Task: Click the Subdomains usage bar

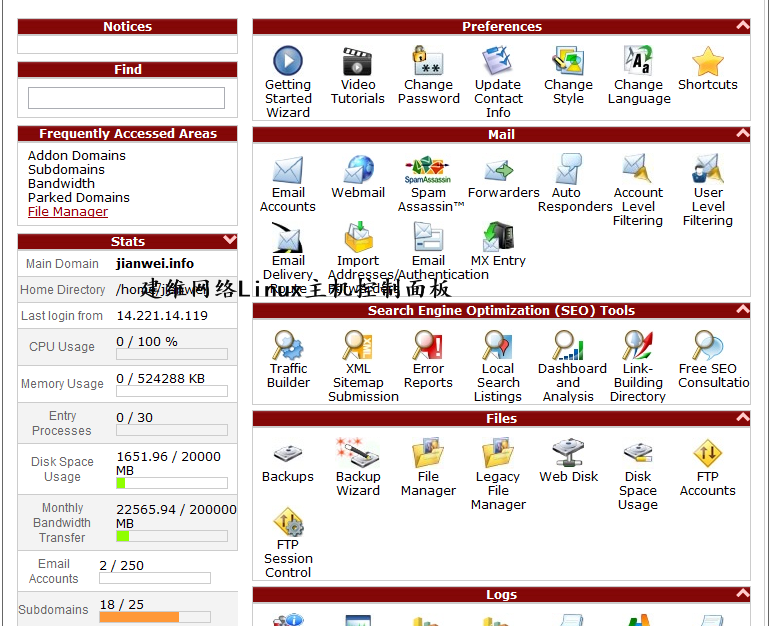Action: (155, 617)
